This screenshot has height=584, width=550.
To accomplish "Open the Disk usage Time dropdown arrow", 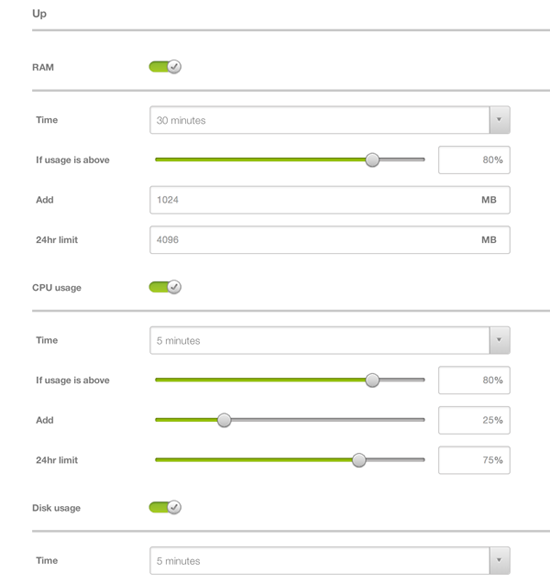I will (499, 561).
